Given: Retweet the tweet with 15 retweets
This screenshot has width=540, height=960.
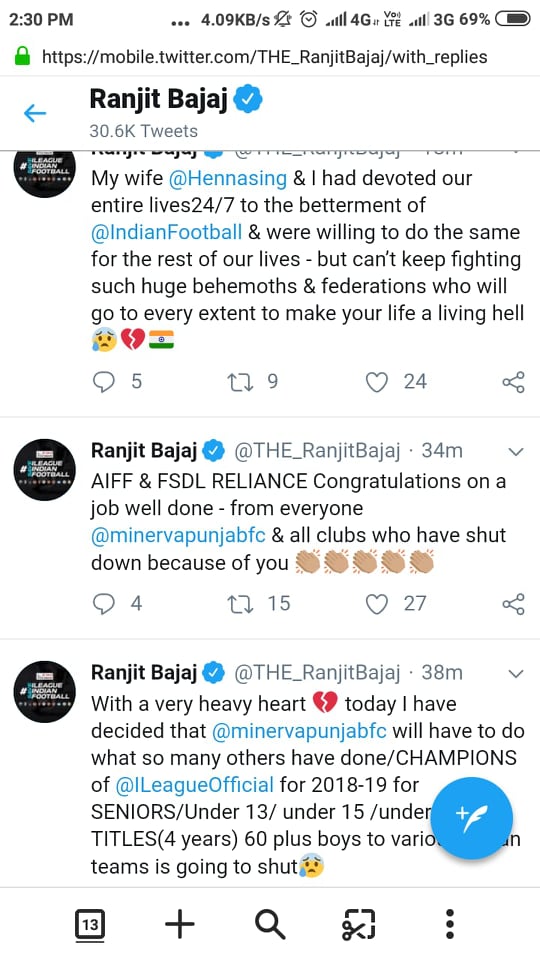Looking at the screenshot, I should pos(236,604).
